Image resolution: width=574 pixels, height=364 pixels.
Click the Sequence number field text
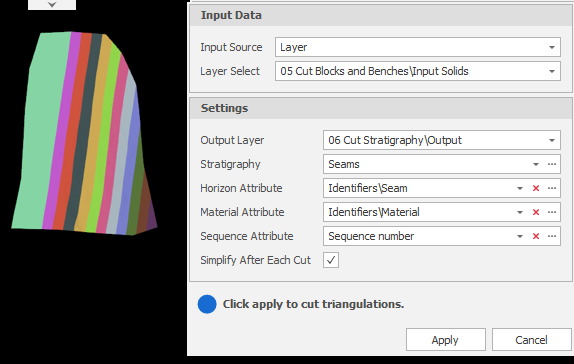[x=371, y=236]
